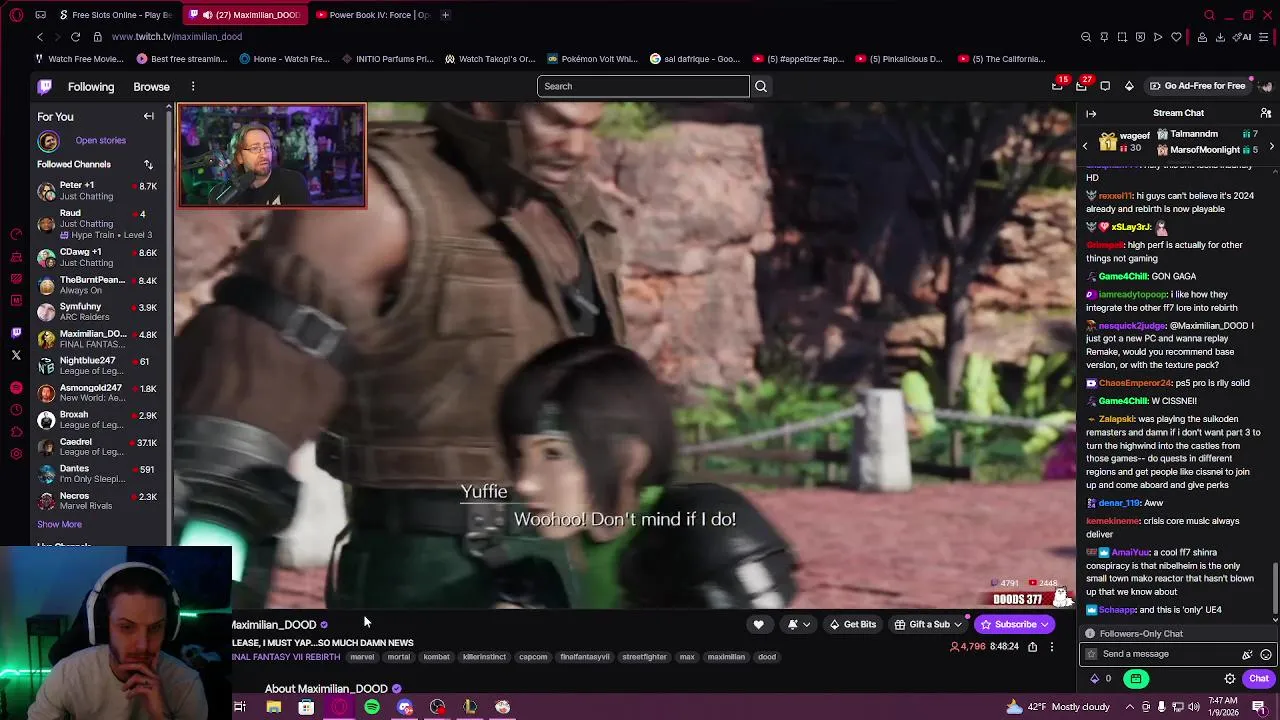Open Spotify from taskbar

click(x=372, y=707)
